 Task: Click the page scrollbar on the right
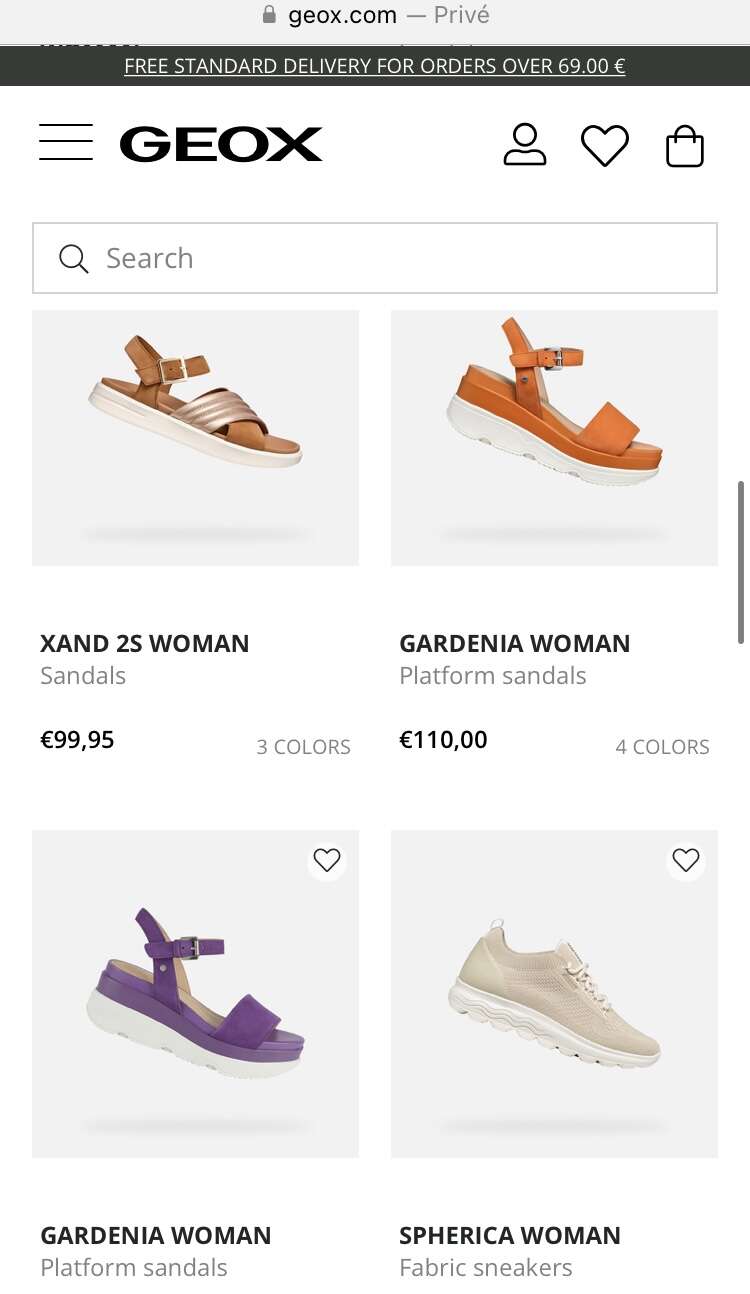click(x=741, y=562)
